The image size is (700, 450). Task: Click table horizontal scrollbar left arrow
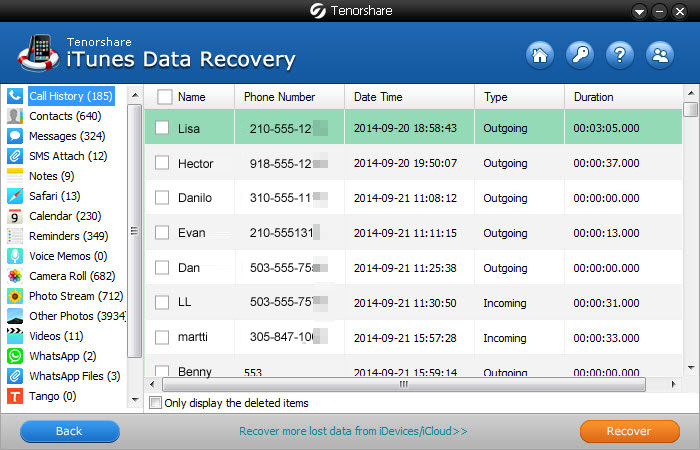coord(152,384)
